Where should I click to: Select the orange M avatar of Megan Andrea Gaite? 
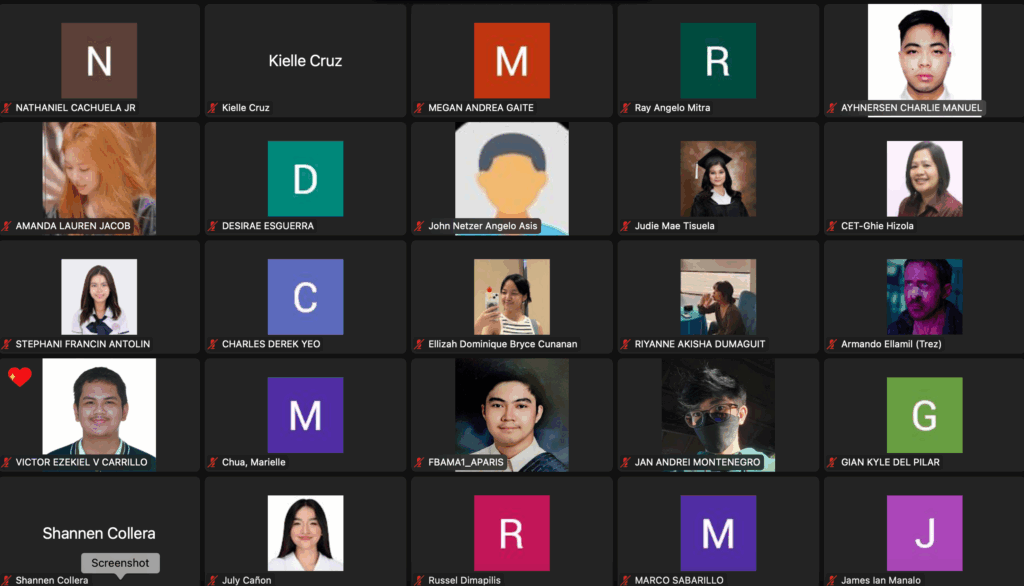[x=511, y=61]
